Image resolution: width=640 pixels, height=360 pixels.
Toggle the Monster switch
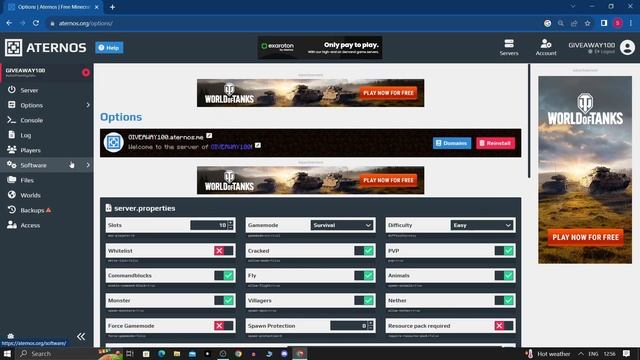(224, 300)
